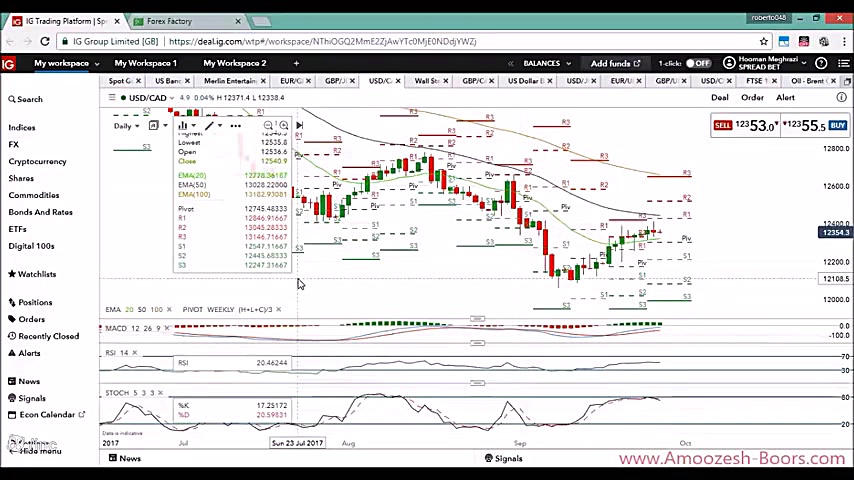
Task: Expand the USD/CAD market dropdown arrow
Action: click(x=172, y=98)
